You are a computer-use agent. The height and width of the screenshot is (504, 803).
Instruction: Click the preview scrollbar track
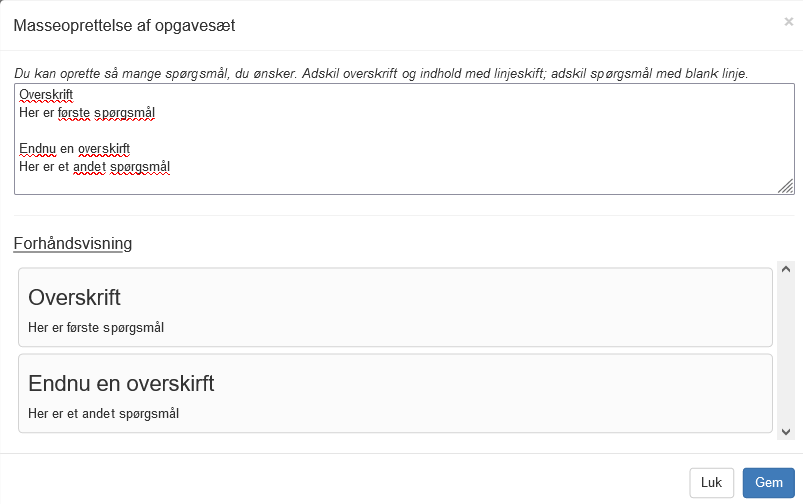(x=786, y=351)
